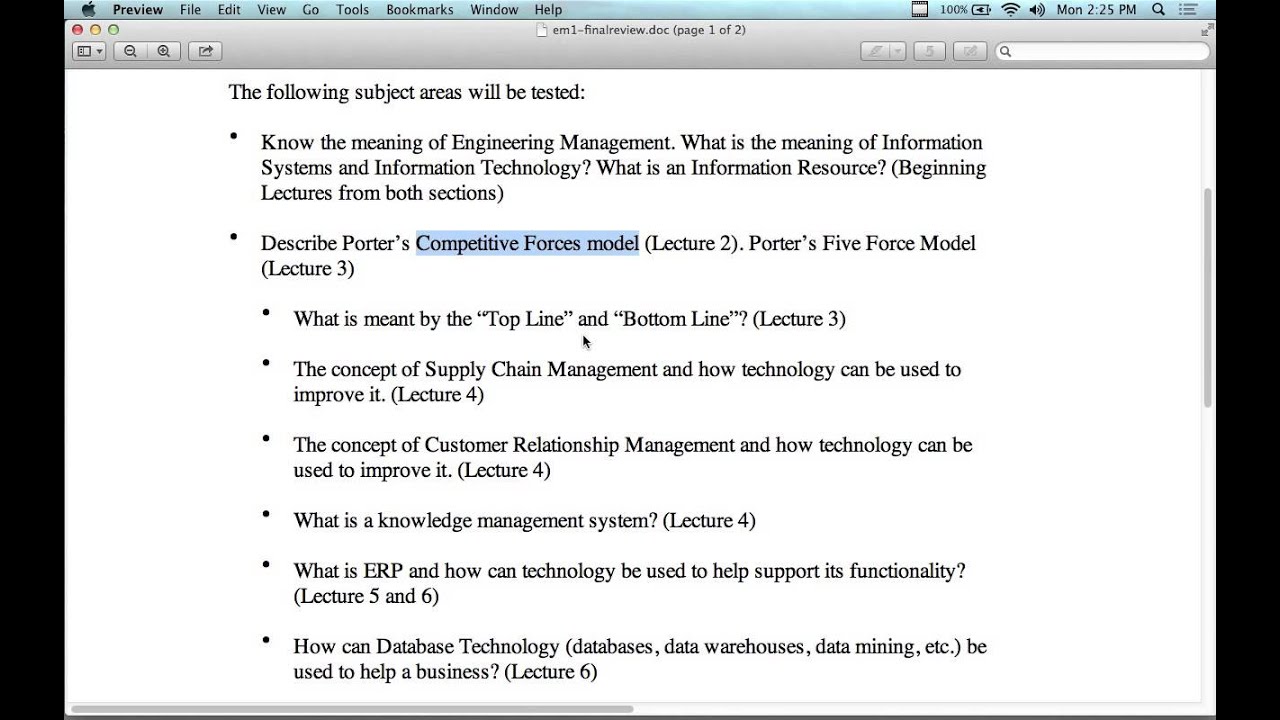Click the text 'Porter's Five Force Model'
1280x720 pixels.
point(862,243)
